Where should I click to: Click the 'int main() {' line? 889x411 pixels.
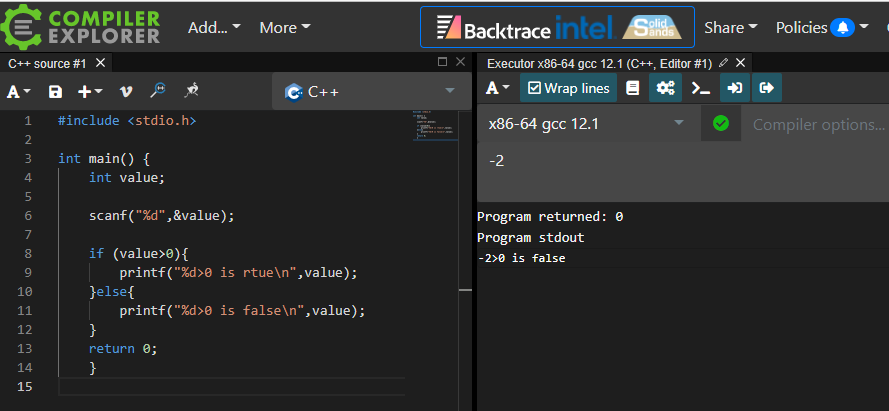(104, 159)
